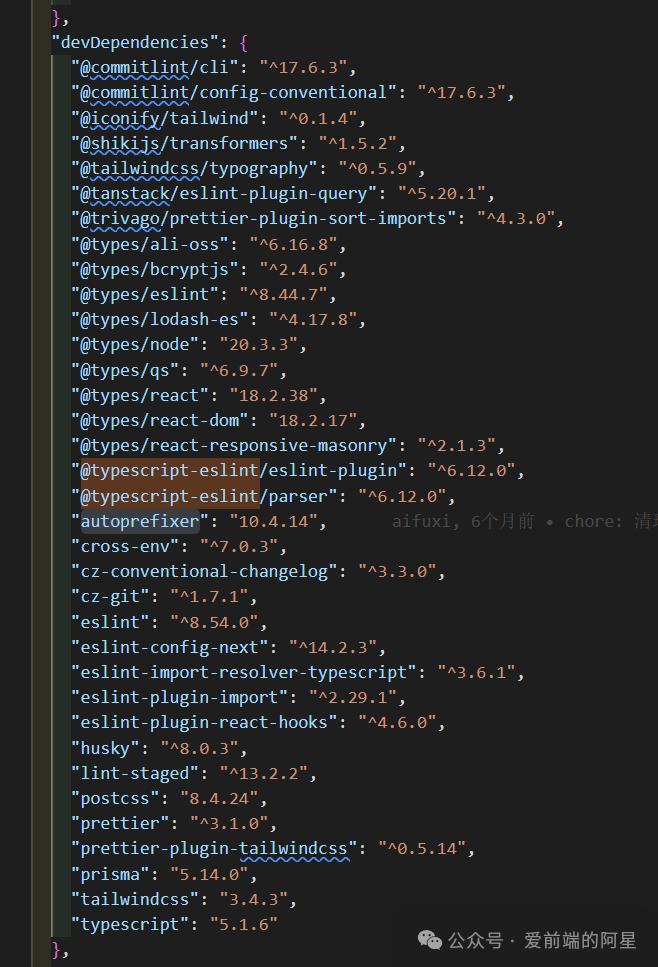Click the opening brace after devDependencies
The width and height of the screenshot is (658, 967).
(x=243, y=43)
